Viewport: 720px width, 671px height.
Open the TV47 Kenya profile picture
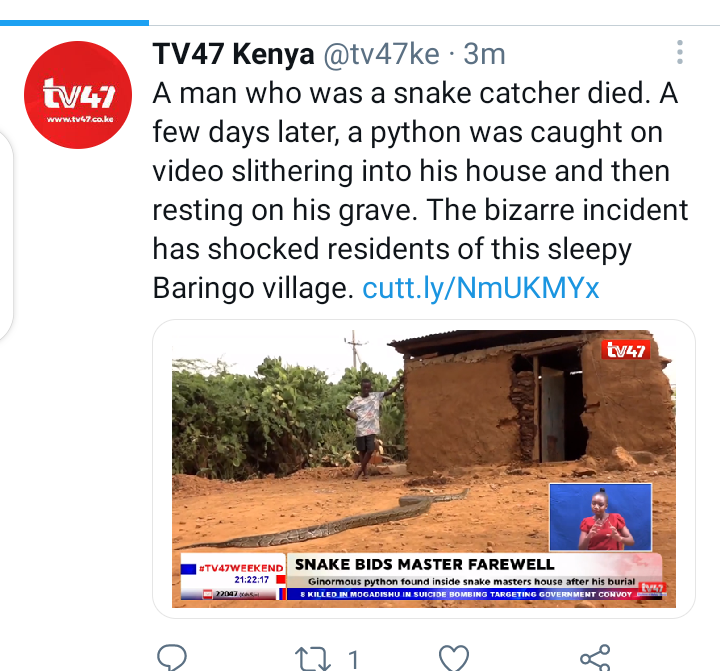coord(78,95)
